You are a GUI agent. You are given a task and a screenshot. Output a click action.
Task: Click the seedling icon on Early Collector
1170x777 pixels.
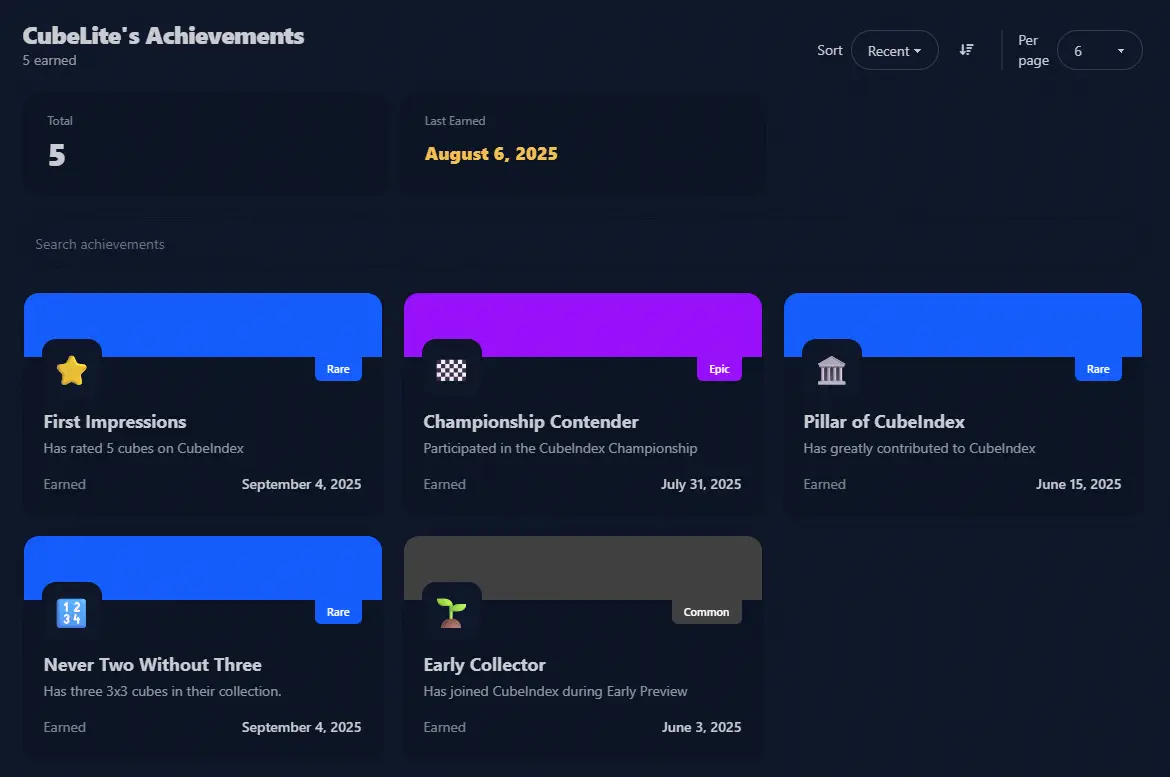452,613
